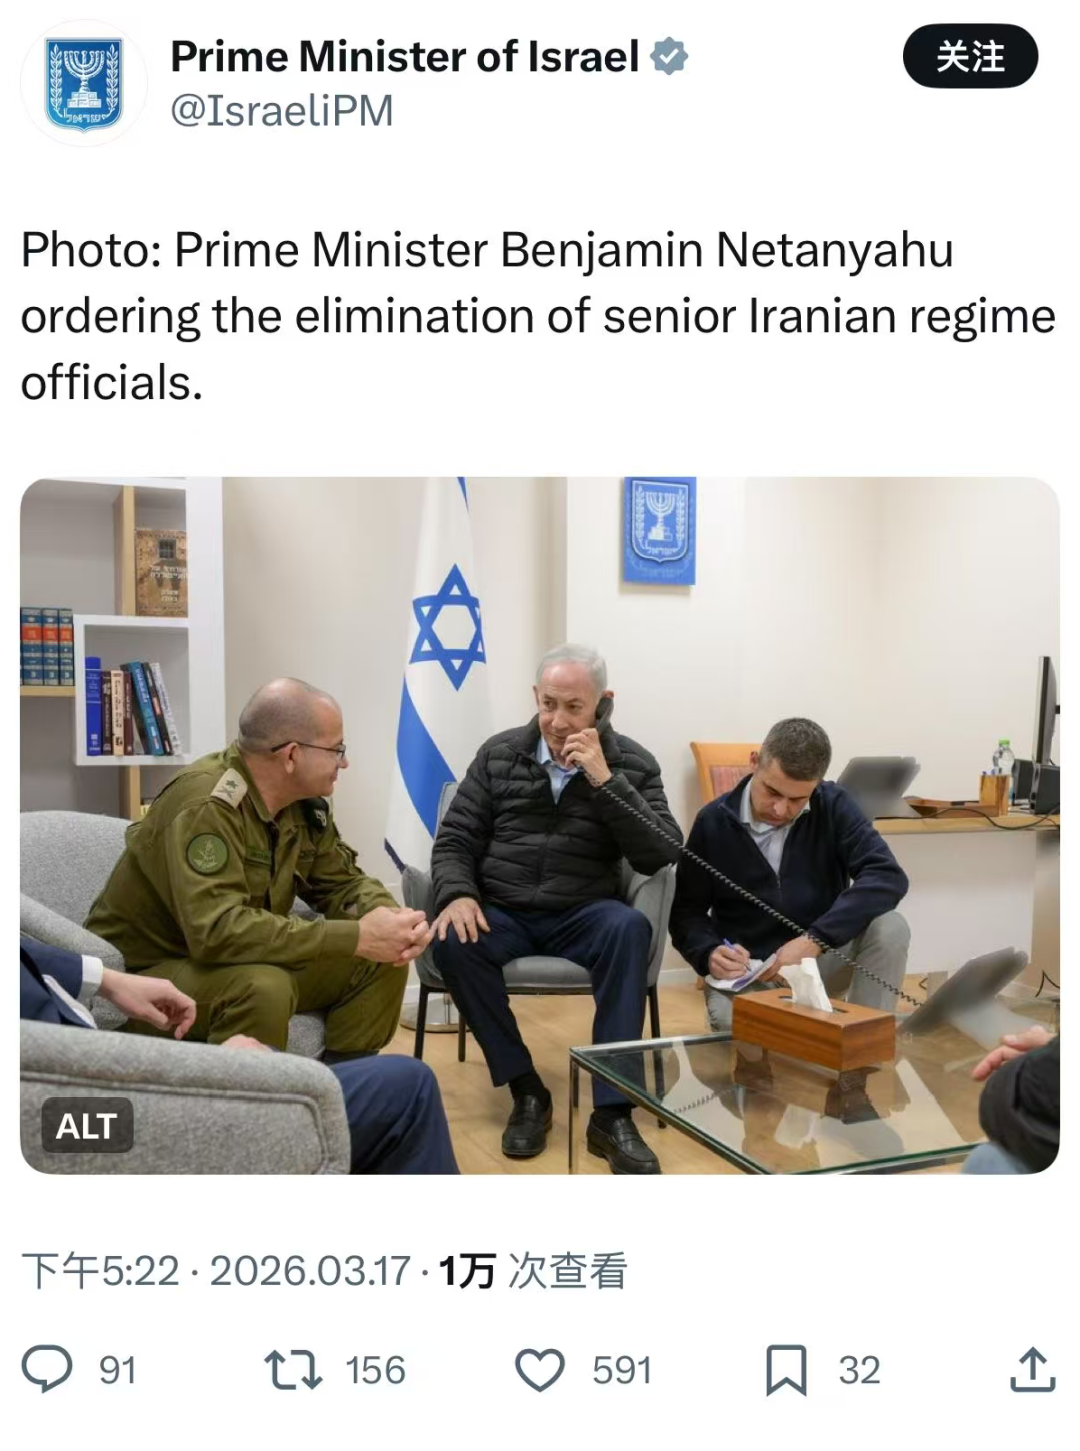Open the 2026.03.17 date link
This screenshot has width=1080, height=1451.
[x=310, y=1271]
